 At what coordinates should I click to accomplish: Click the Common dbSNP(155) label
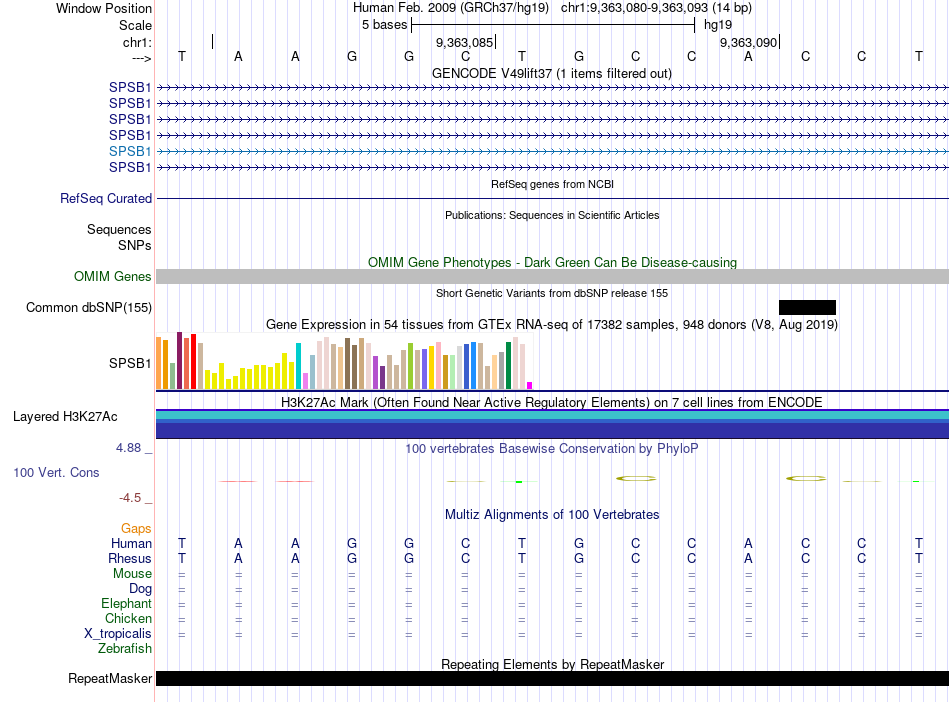click(x=88, y=308)
